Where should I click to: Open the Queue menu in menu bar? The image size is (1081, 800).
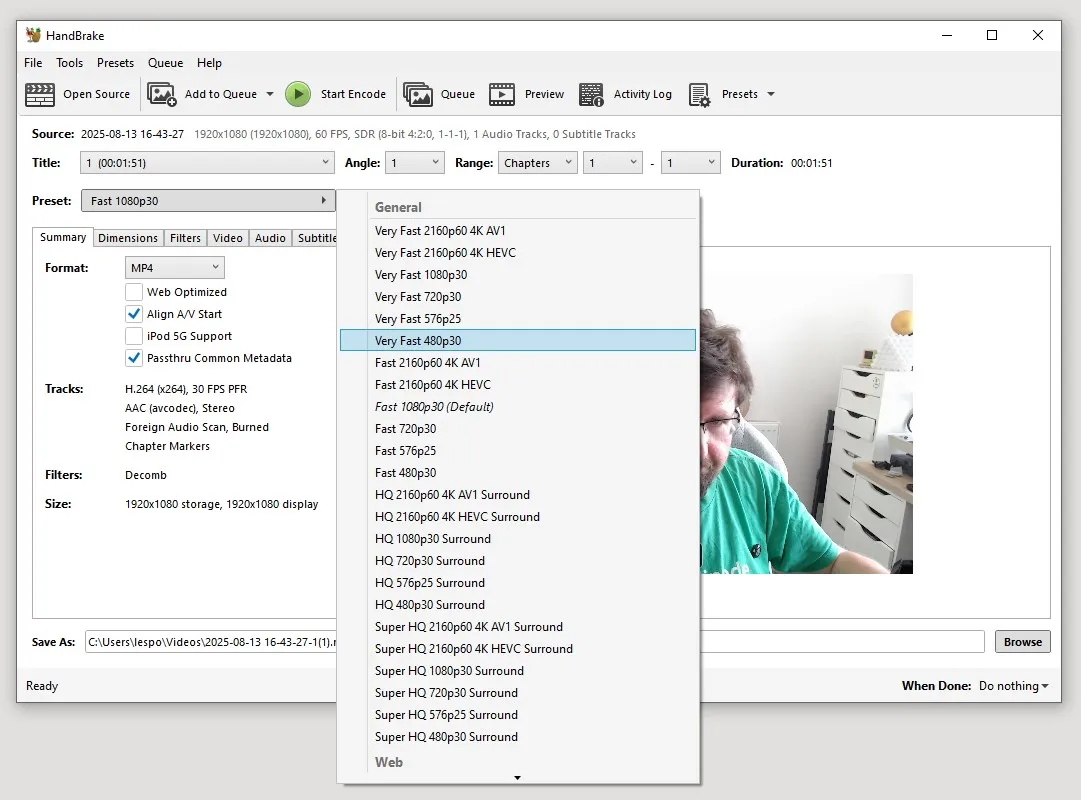[x=165, y=63]
